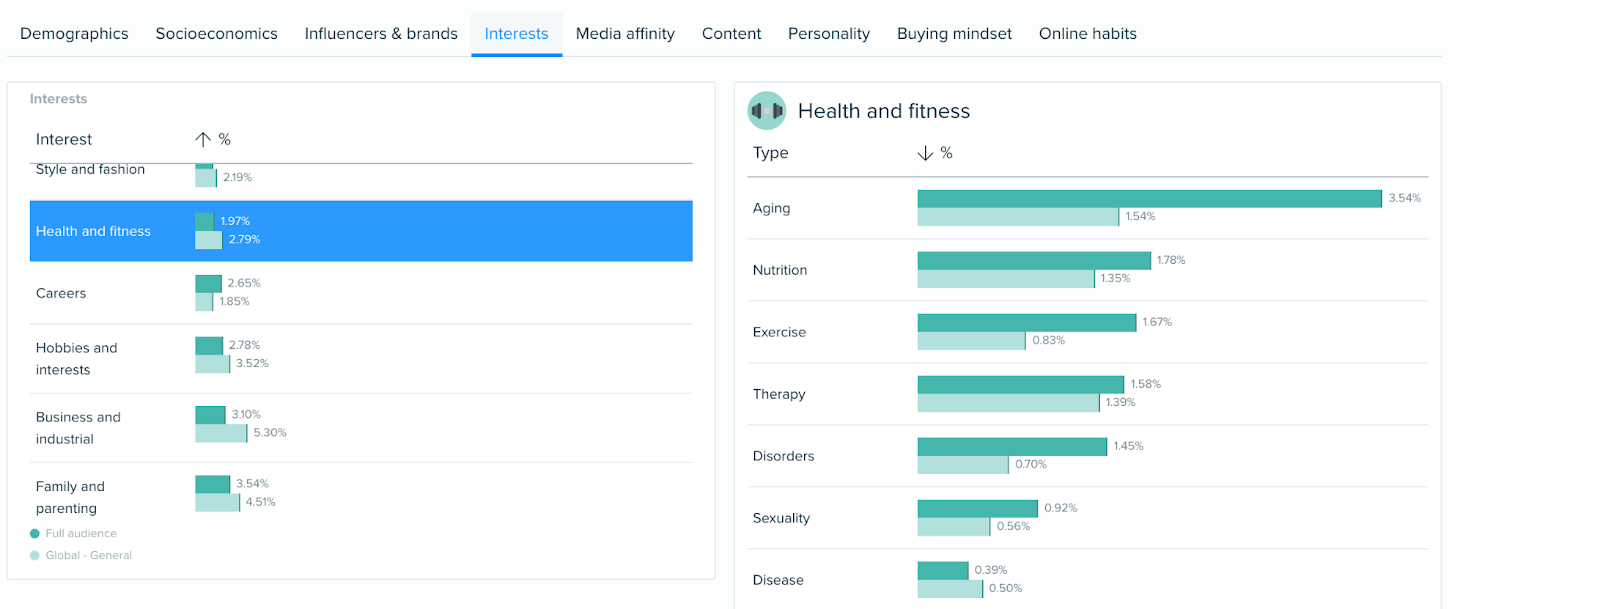Image resolution: width=1600 pixels, height=609 pixels.
Task: Pick the Family and parenting row
Action: coord(361,493)
